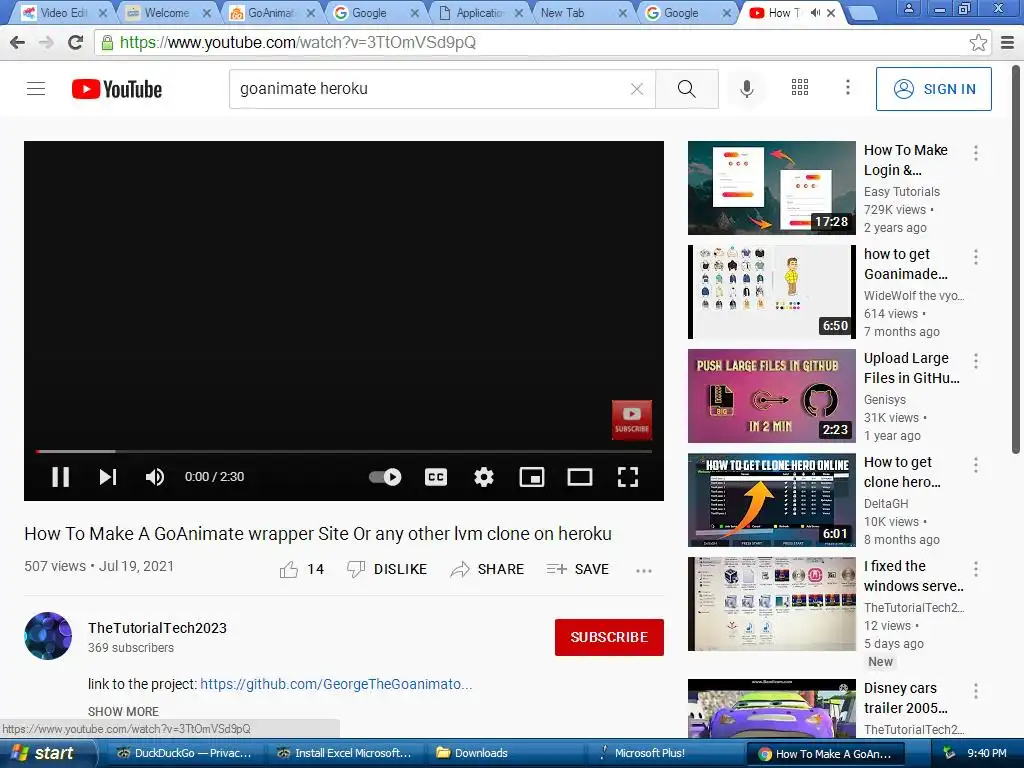
Task: Switch to the Application browser tab
Action: pyautogui.click(x=480, y=12)
